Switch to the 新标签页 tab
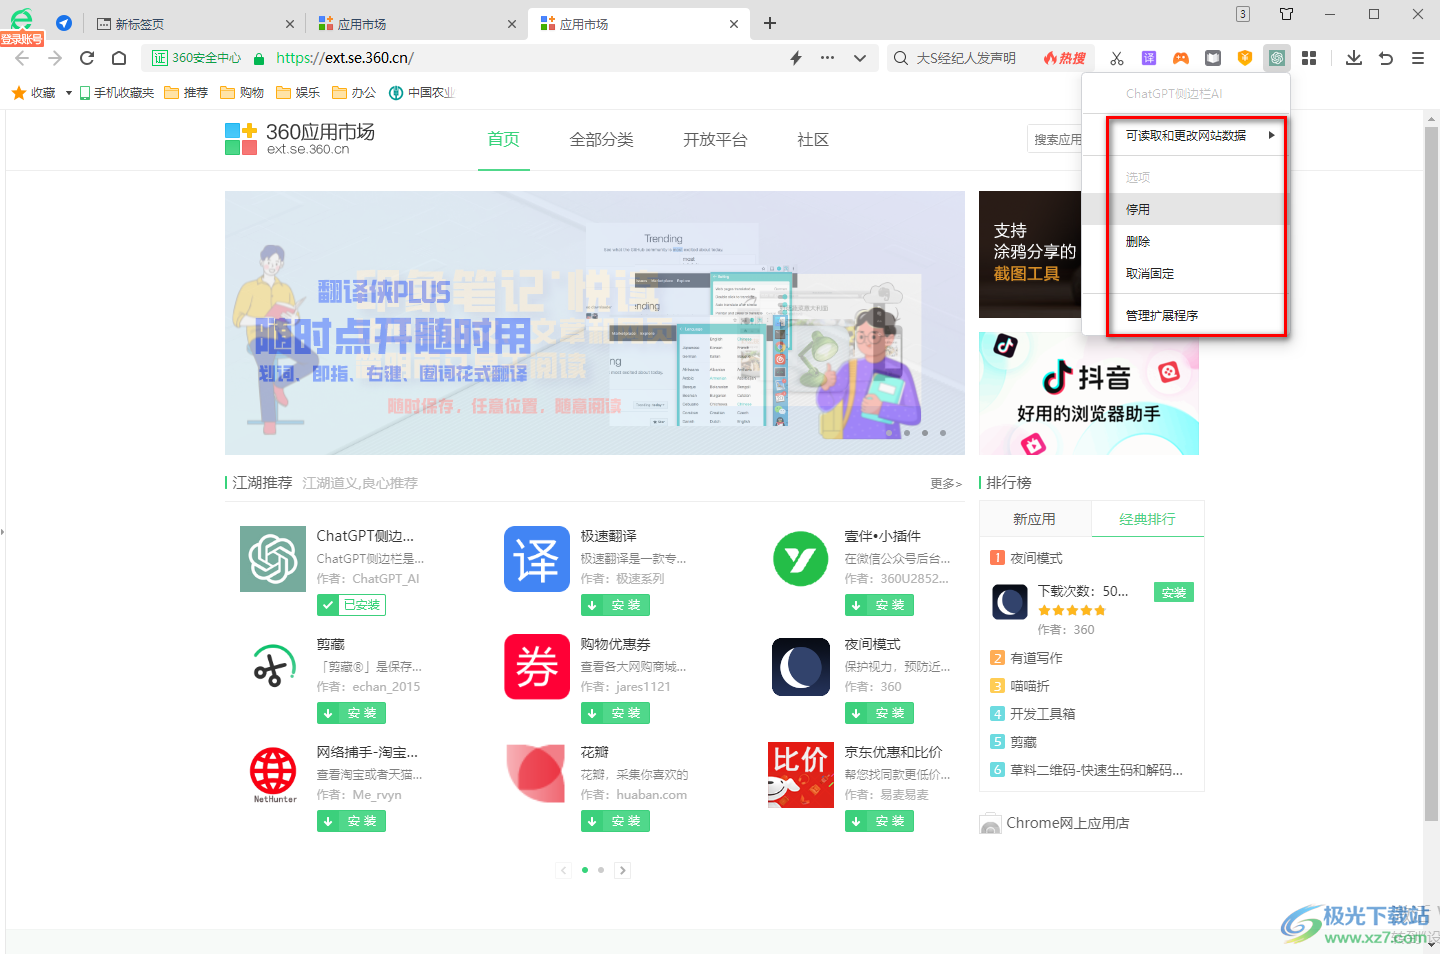Viewport: 1440px width, 954px height. (195, 24)
